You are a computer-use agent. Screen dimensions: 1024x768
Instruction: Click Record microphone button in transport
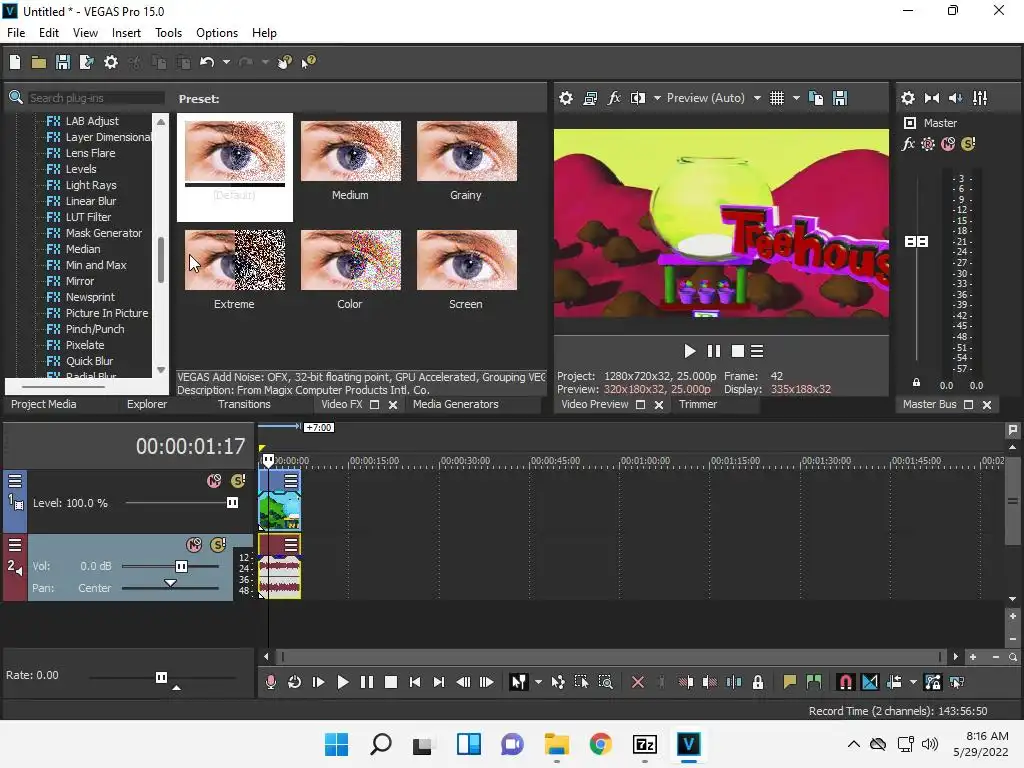point(271,682)
